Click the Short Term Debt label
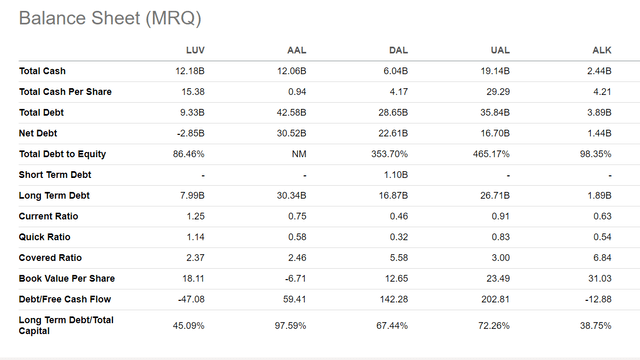 (x=55, y=175)
